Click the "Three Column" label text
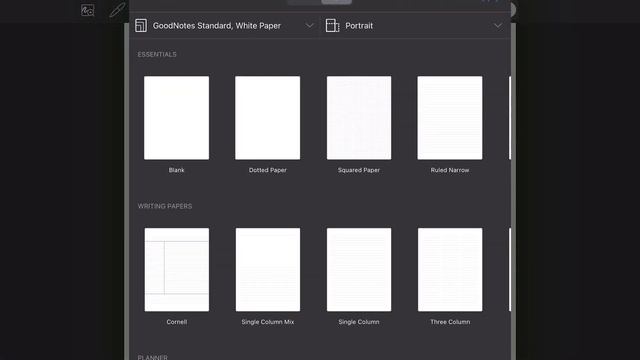640x360 pixels. (450, 322)
